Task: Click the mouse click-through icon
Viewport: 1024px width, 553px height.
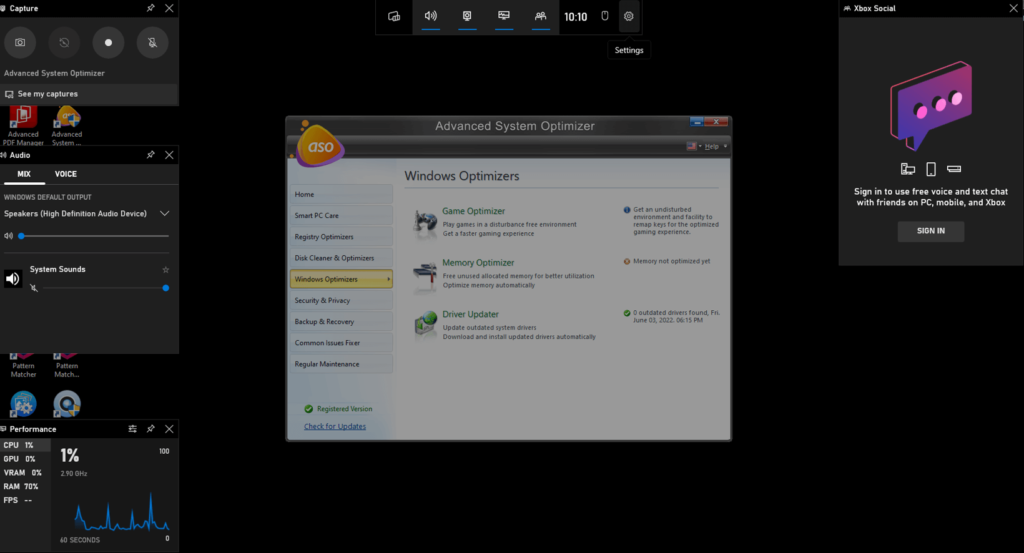Action: click(x=605, y=16)
